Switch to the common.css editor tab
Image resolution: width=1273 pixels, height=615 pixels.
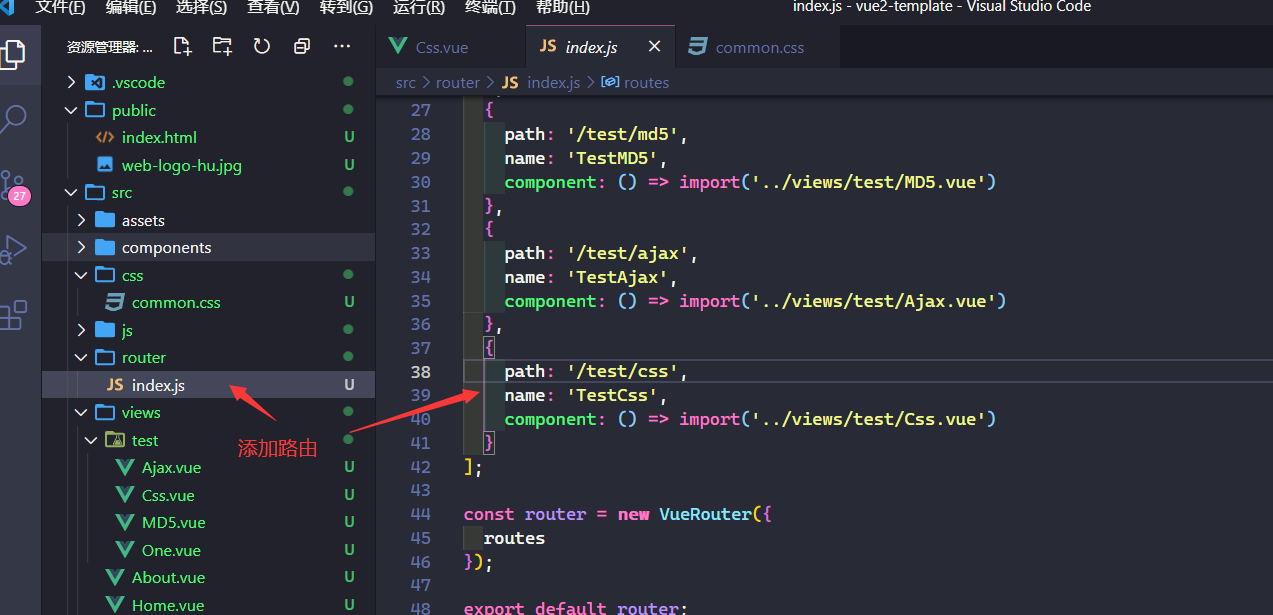[759, 47]
